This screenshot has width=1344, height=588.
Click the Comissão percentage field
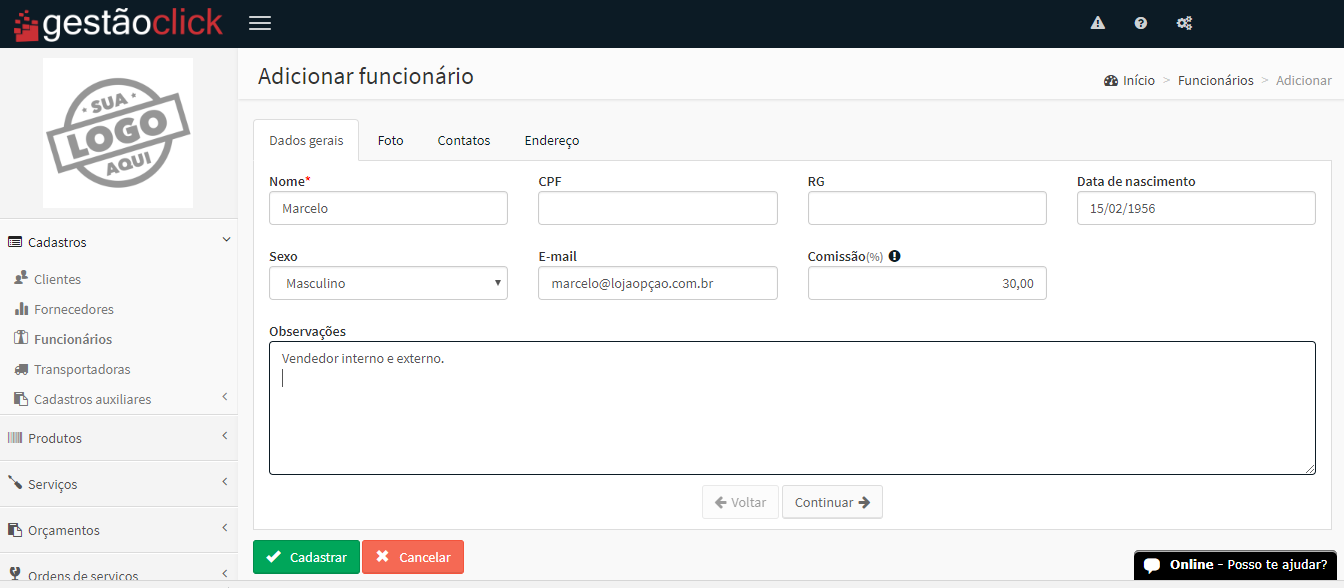pos(927,283)
